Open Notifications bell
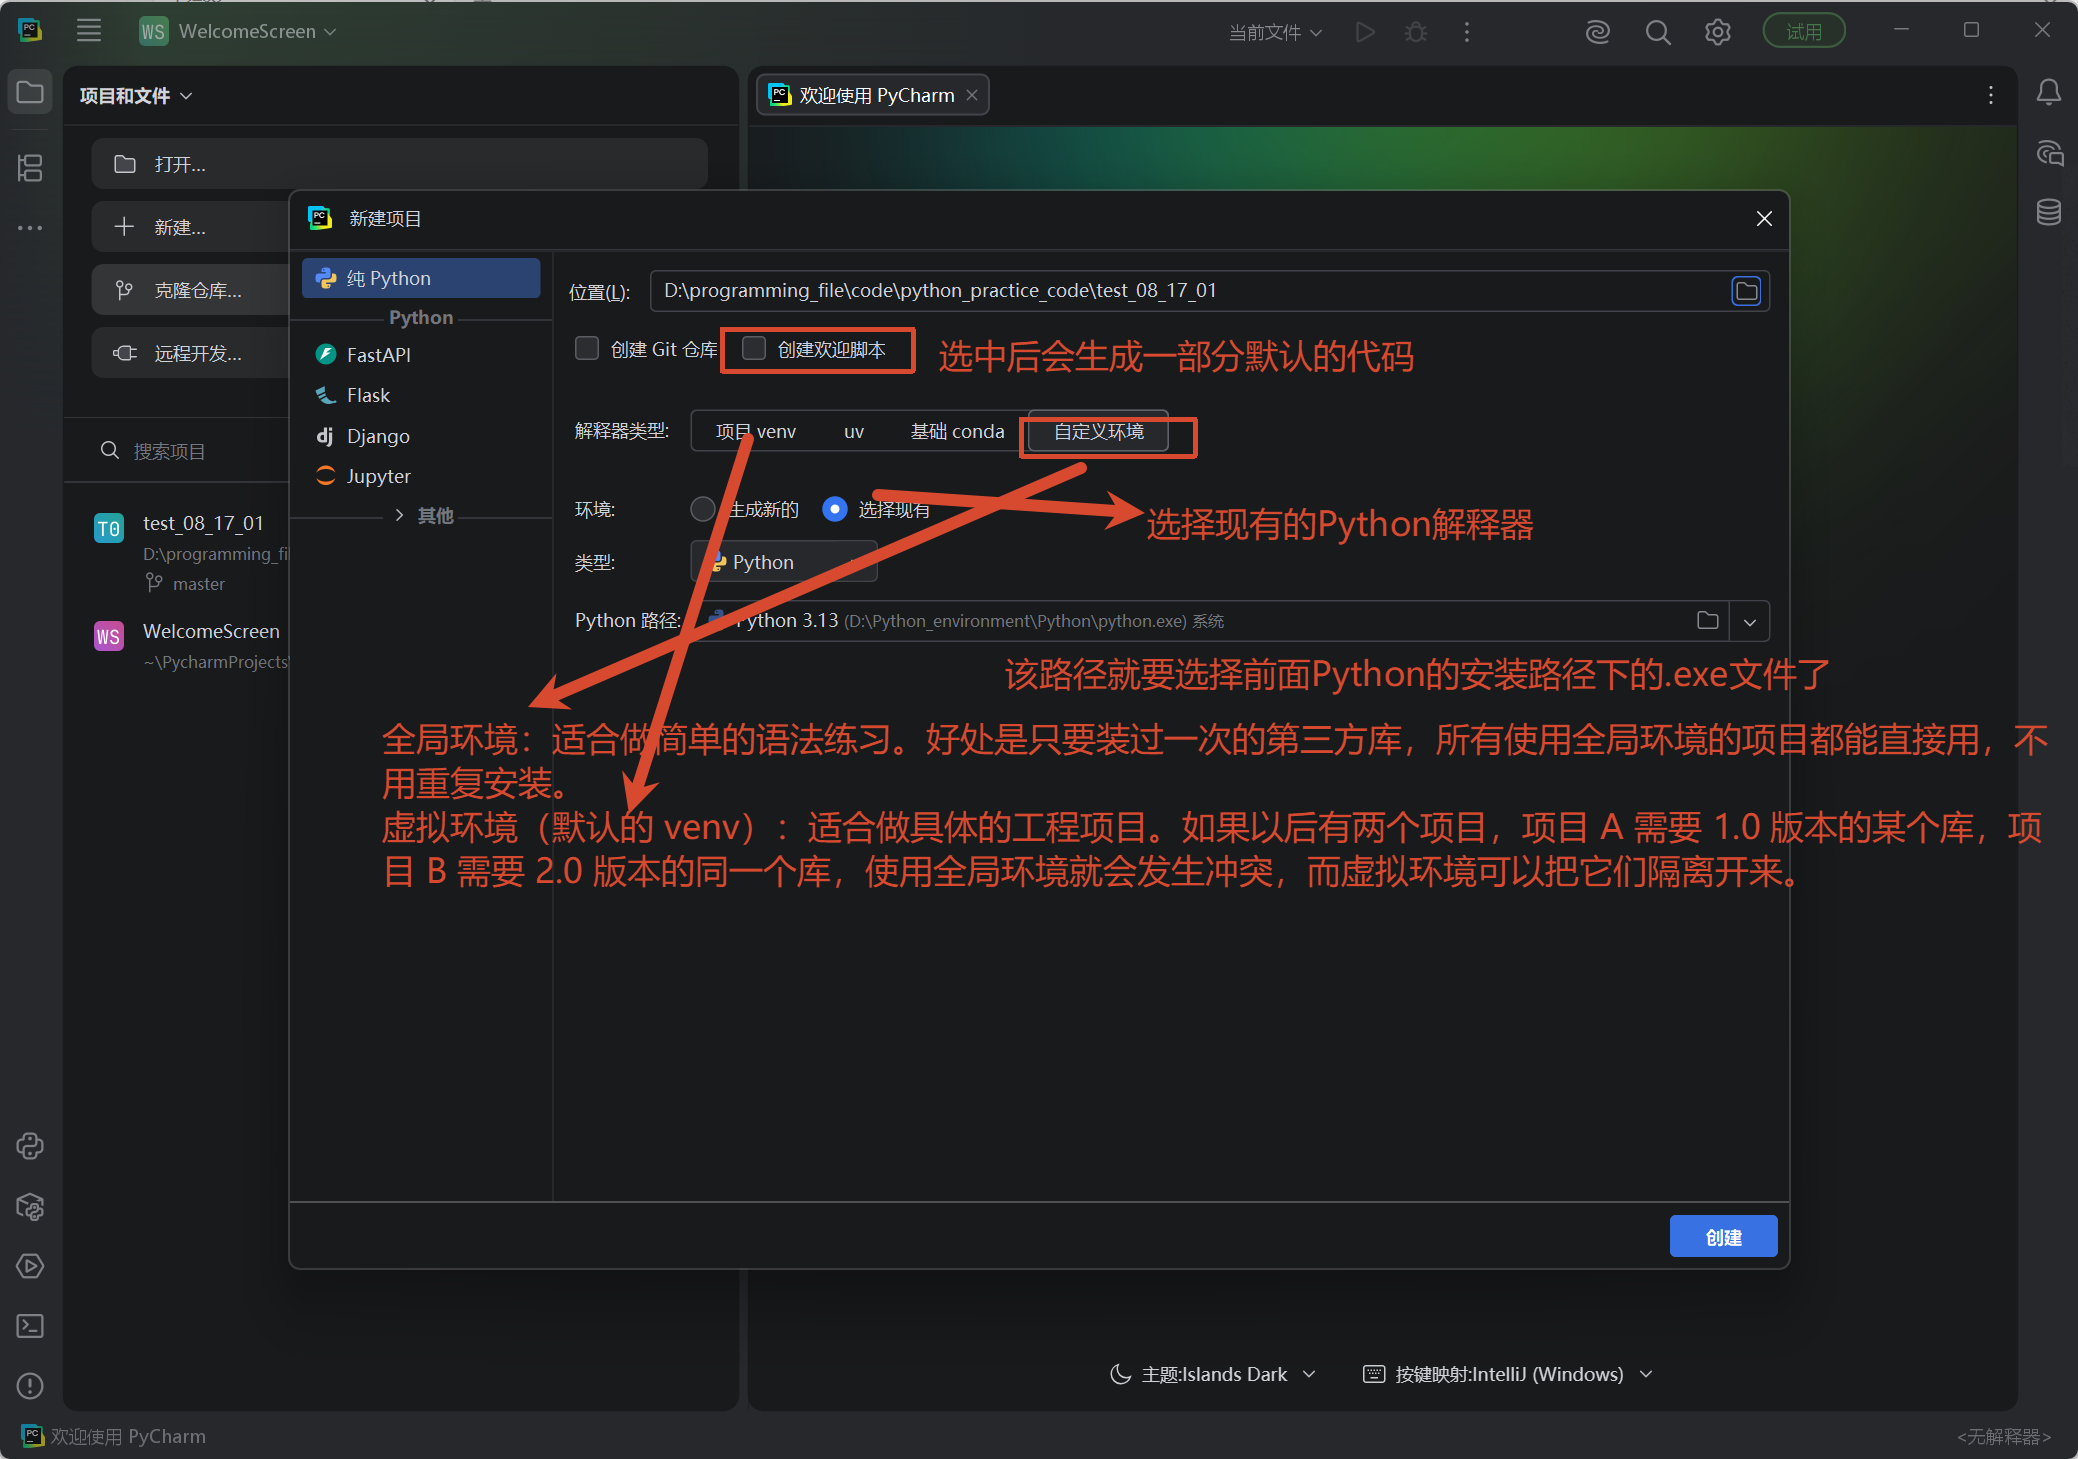The height and width of the screenshot is (1459, 2078). [2049, 92]
